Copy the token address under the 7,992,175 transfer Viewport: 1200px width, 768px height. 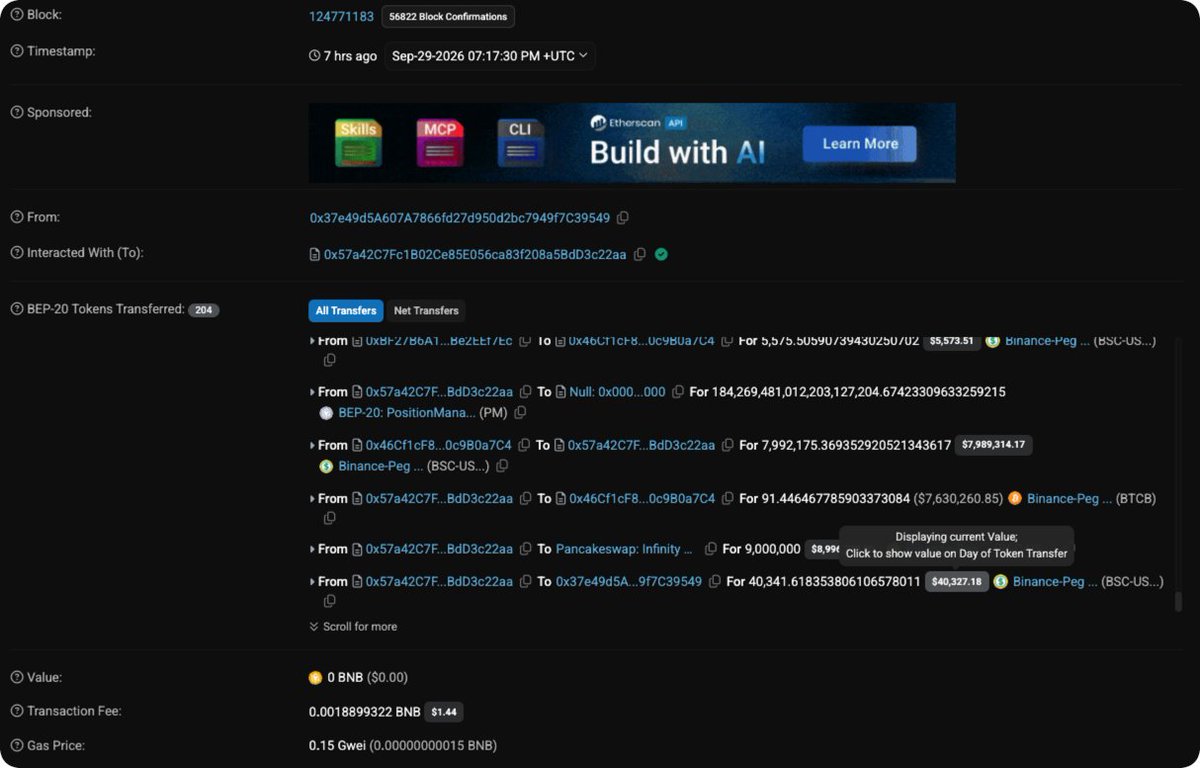coord(502,466)
